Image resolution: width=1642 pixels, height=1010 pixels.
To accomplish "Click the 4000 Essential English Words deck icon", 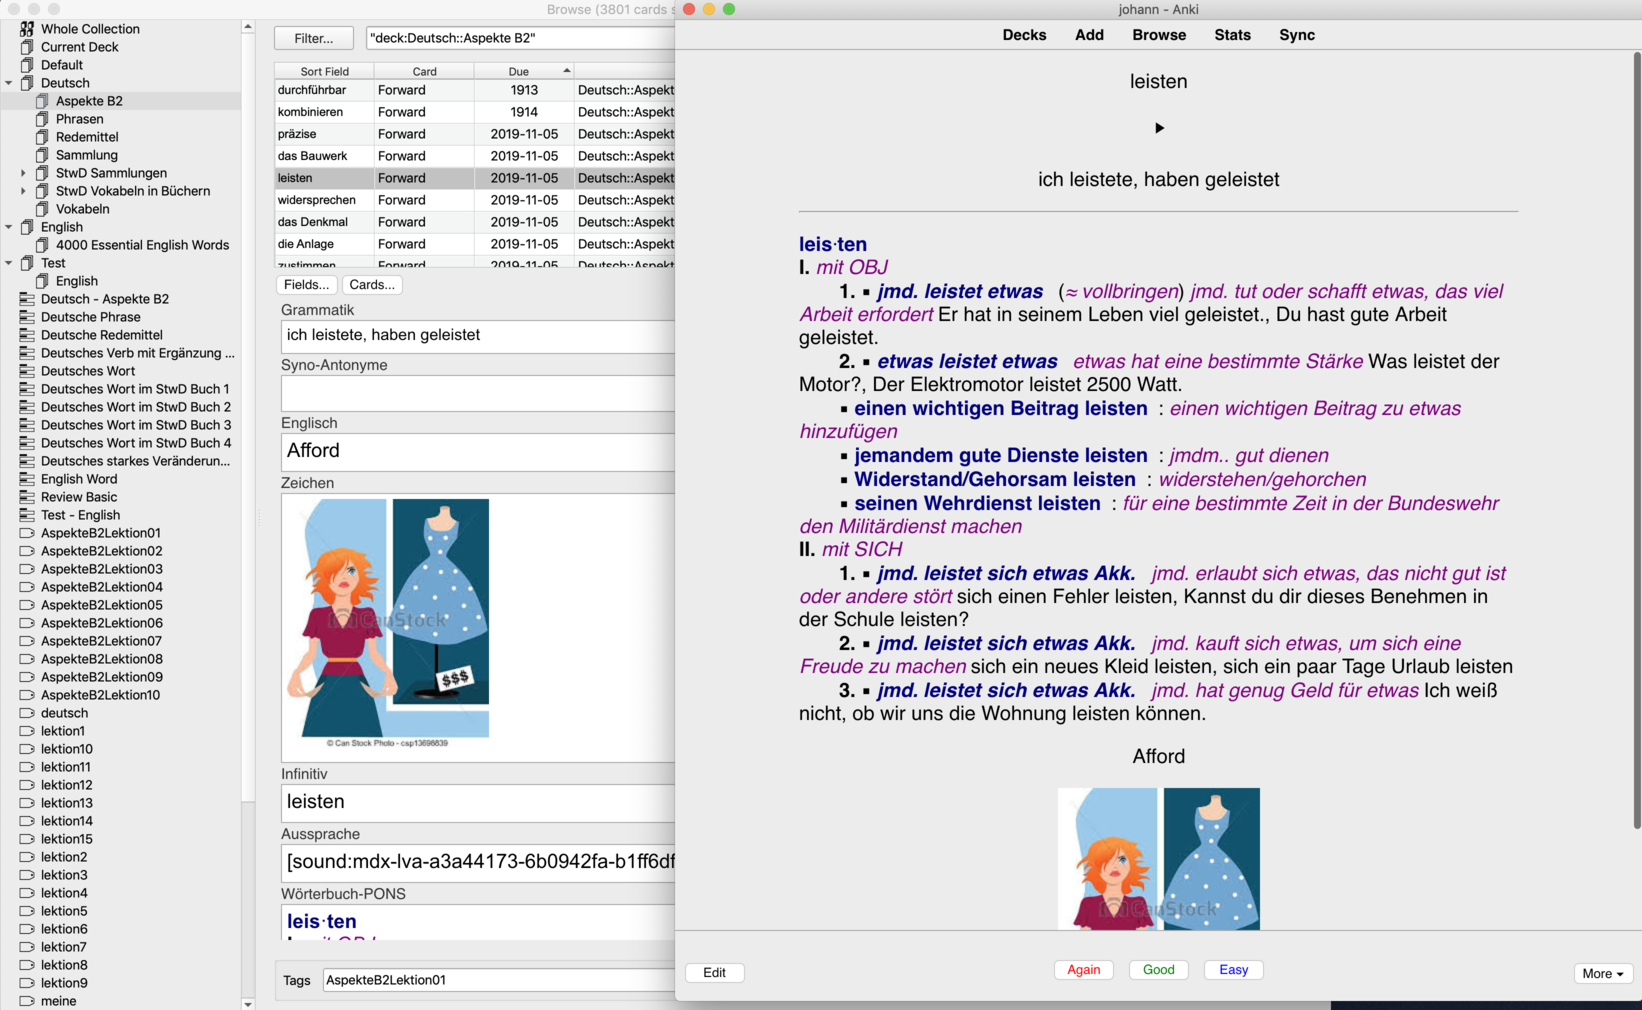I will tap(42, 245).
